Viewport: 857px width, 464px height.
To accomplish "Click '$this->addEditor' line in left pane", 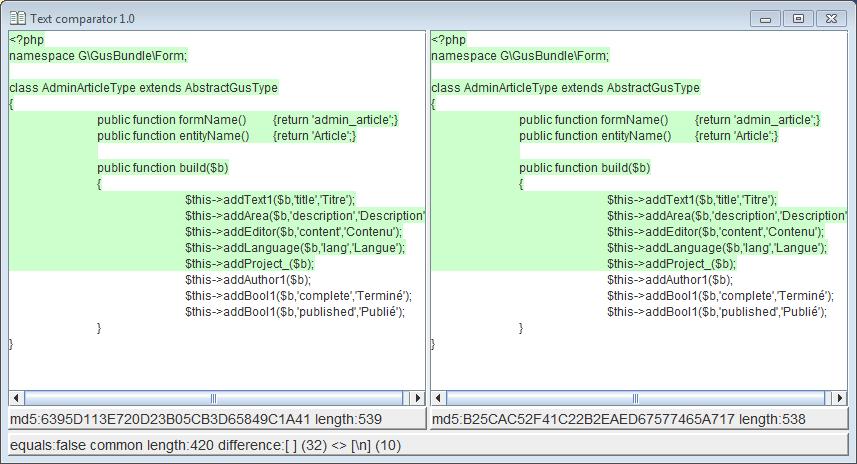I will tap(294, 232).
